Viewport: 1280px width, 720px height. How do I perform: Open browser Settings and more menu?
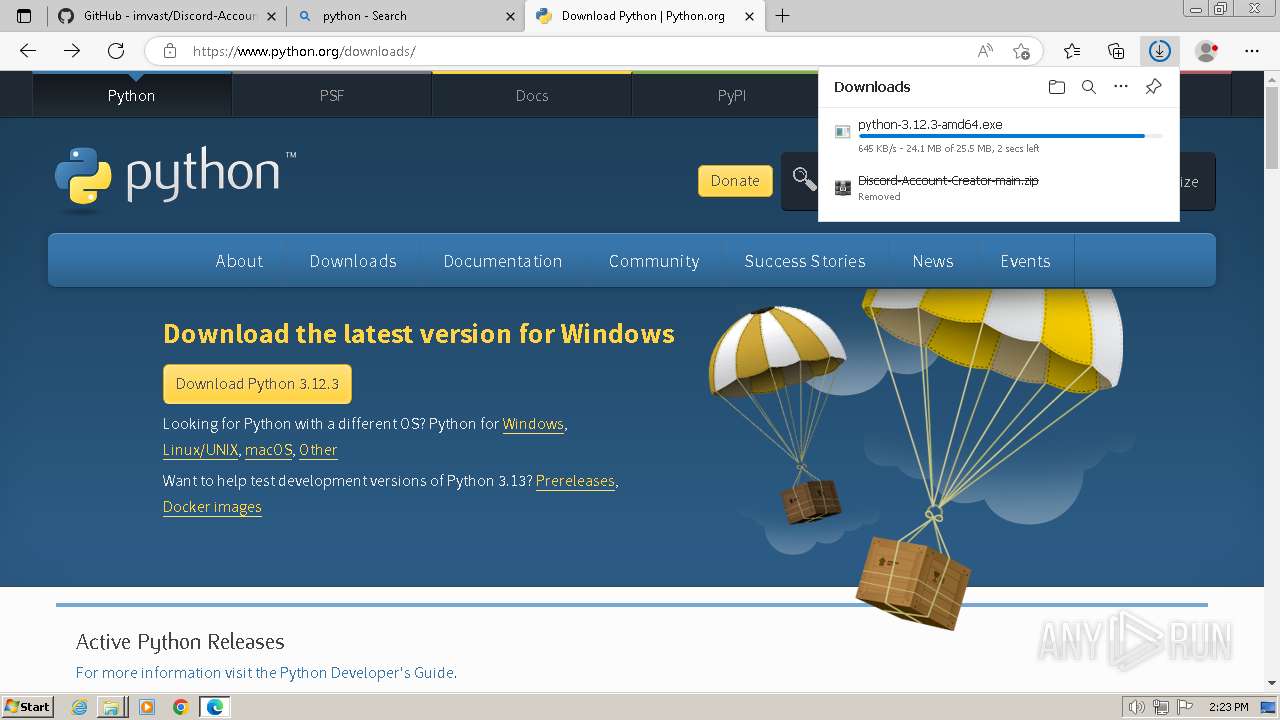click(1252, 51)
